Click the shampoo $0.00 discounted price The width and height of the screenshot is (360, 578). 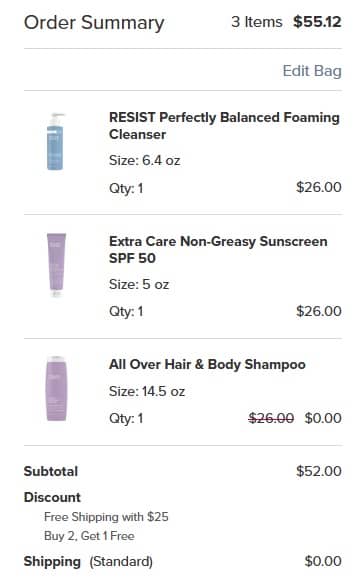(323, 418)
